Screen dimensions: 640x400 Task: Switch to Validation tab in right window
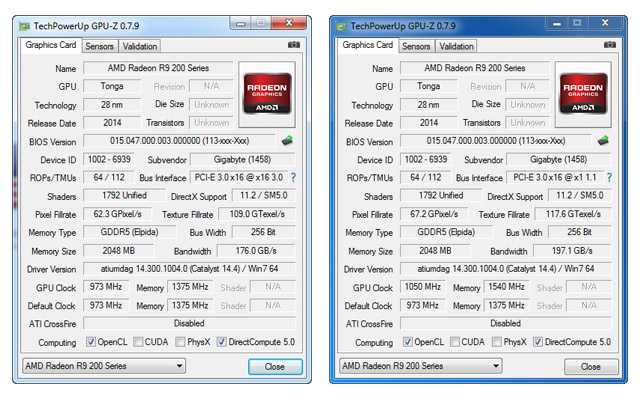(x=456, y=46)
